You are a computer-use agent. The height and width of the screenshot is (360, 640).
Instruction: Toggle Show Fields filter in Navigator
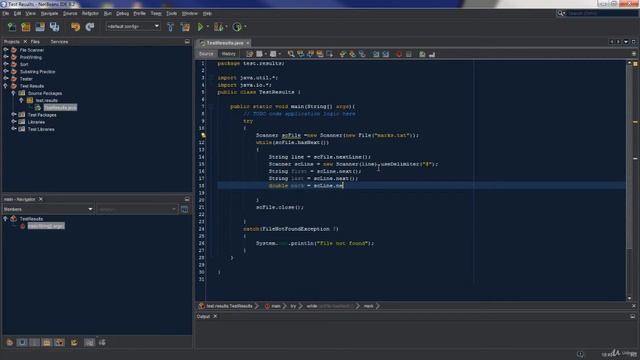click(22, 342)
